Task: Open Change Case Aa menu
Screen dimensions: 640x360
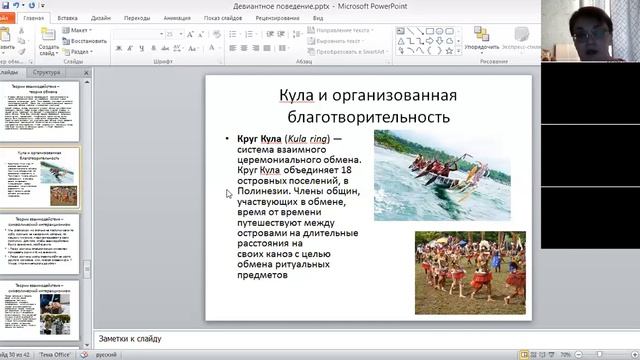Action: 192,48
